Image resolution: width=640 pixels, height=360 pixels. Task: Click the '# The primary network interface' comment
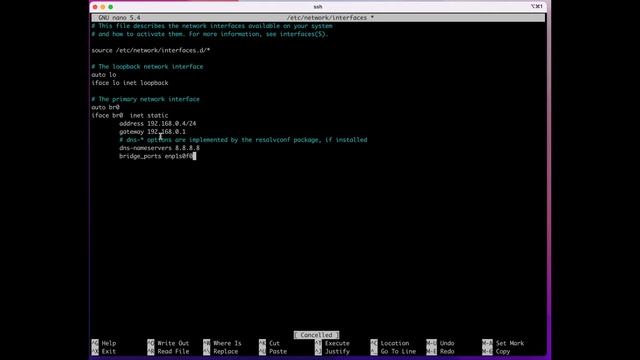(x=145, y=99)
